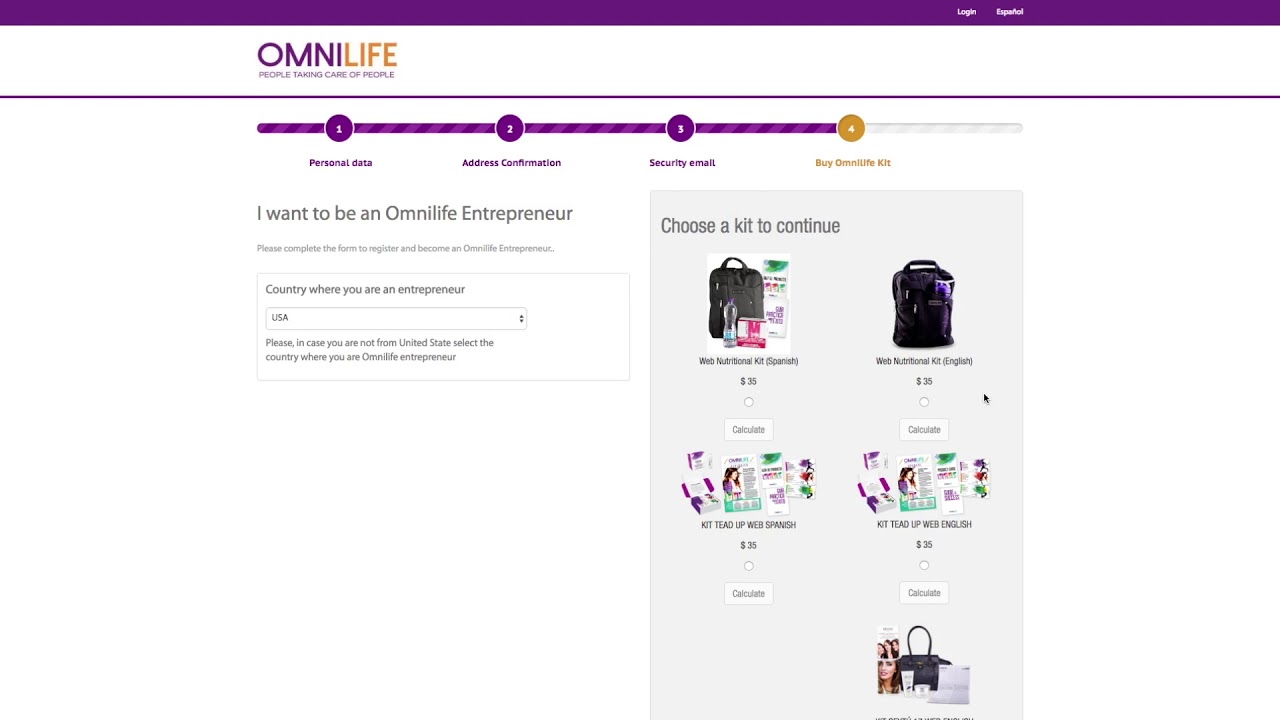Select KIT TEAD UP WEB ENGLISH radio button
The width and height of the screenshot is (1280, 720).
coord(924,565)
